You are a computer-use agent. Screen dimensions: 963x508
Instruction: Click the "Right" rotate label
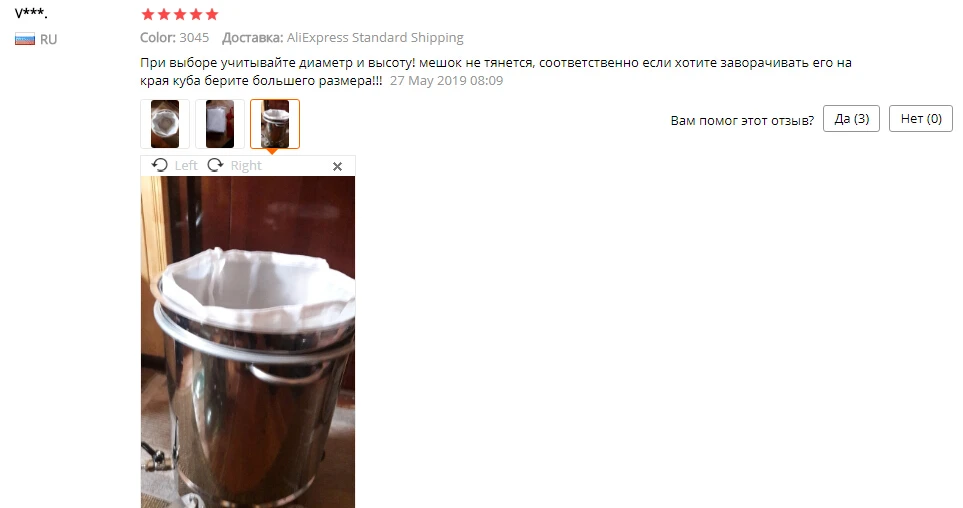(246, 166)
